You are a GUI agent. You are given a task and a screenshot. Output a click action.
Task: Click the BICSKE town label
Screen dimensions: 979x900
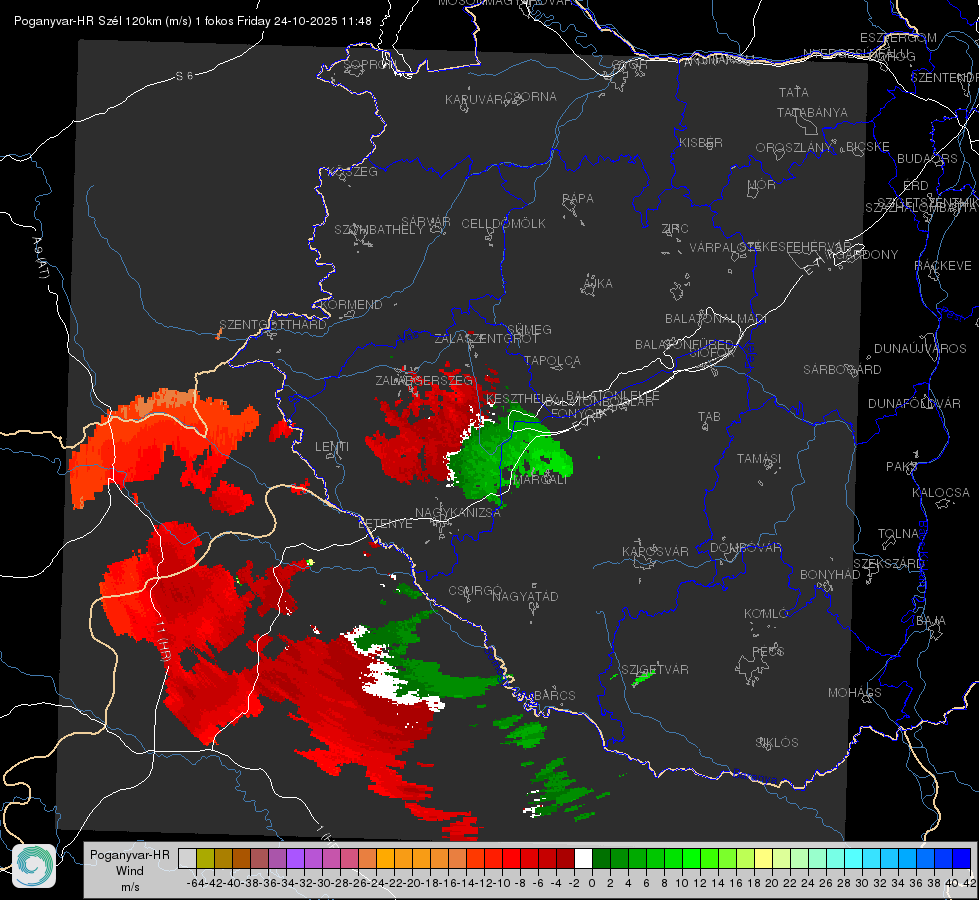click(x=868, y=147)
